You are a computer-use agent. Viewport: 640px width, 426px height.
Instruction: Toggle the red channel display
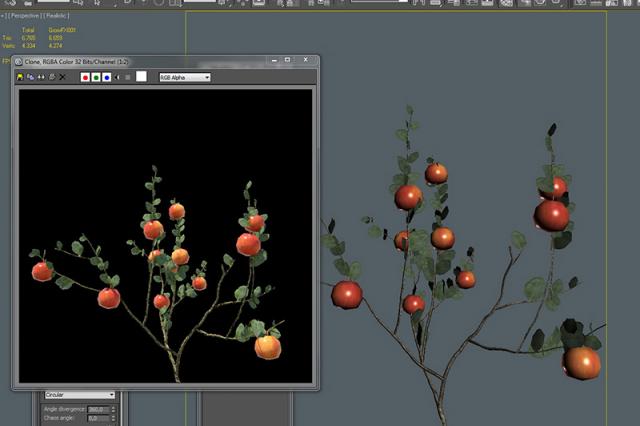tap(85, 77)
